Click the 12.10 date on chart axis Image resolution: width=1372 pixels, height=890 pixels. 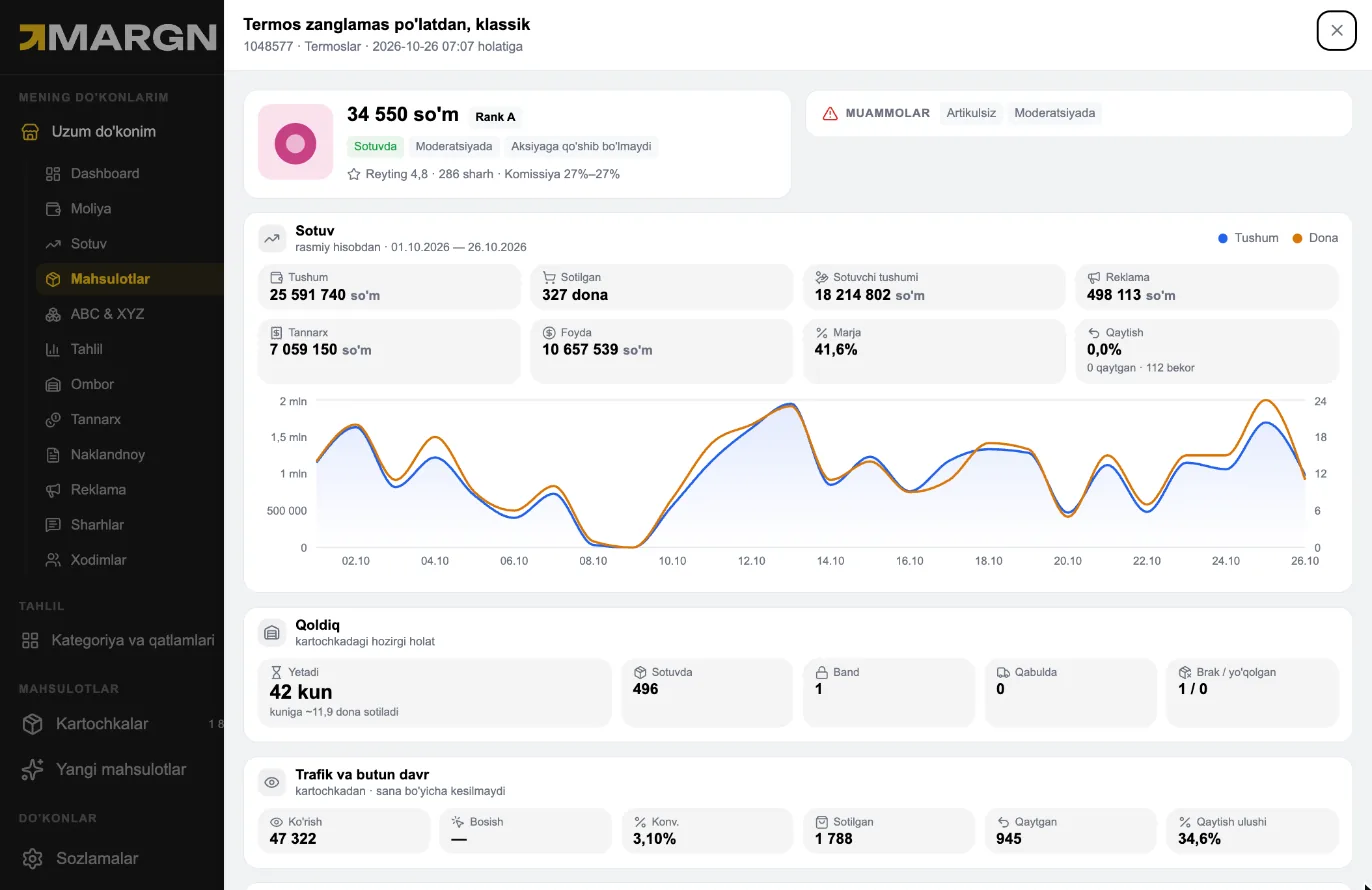751,561
